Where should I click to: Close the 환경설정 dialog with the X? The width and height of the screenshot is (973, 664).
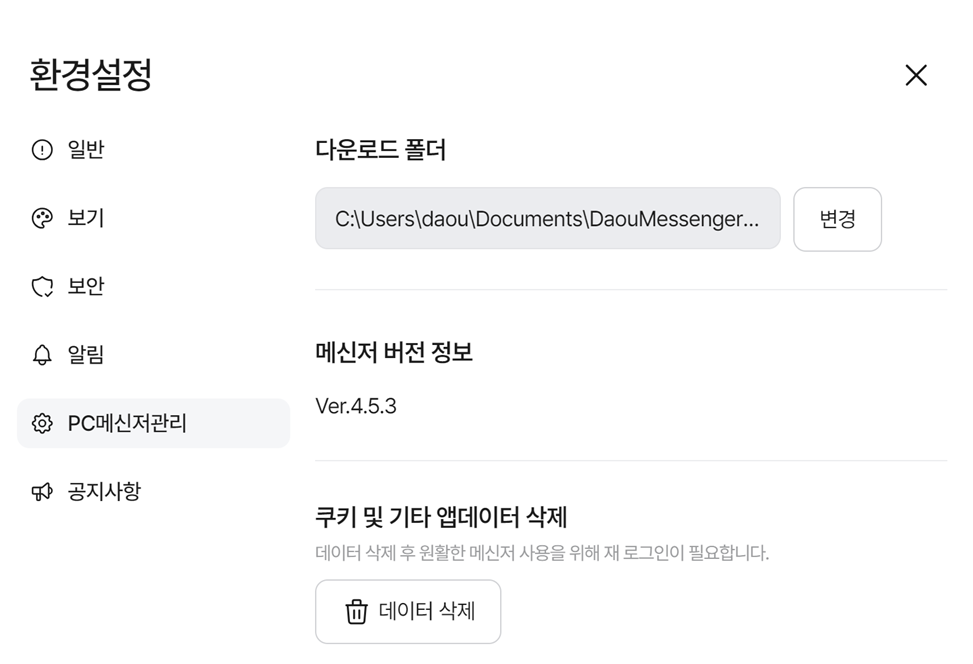pos(916,75)
